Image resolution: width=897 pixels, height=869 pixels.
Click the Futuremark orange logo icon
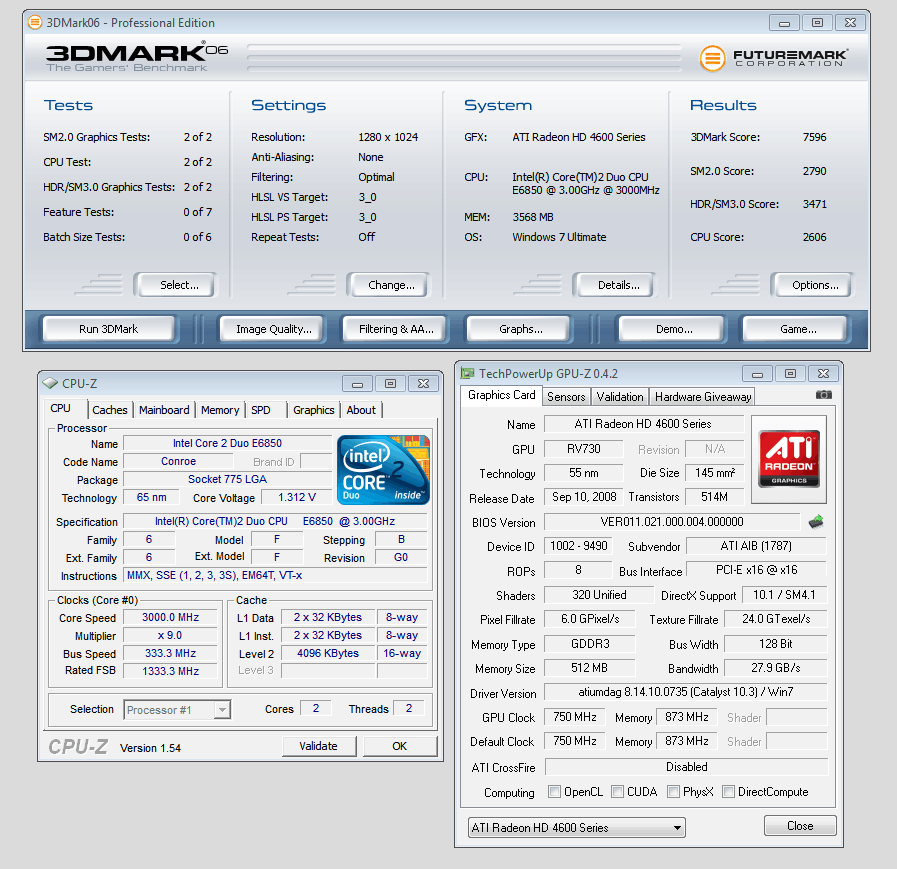coord(712,58)
